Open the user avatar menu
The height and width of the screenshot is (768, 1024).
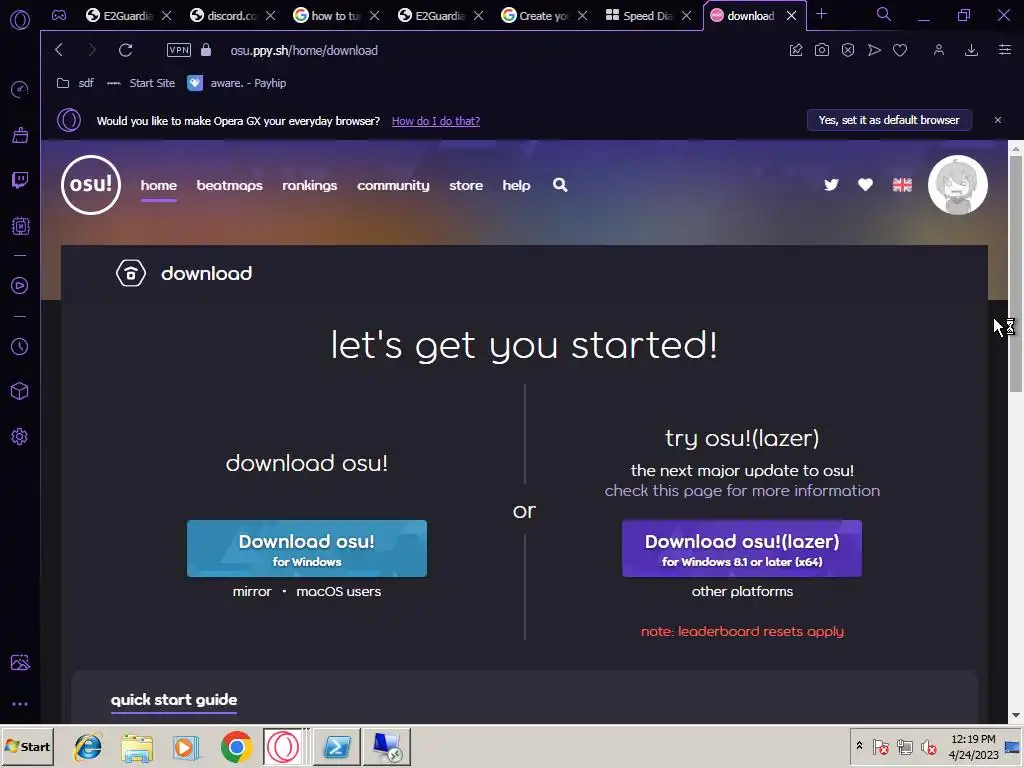tap(957, 185)
